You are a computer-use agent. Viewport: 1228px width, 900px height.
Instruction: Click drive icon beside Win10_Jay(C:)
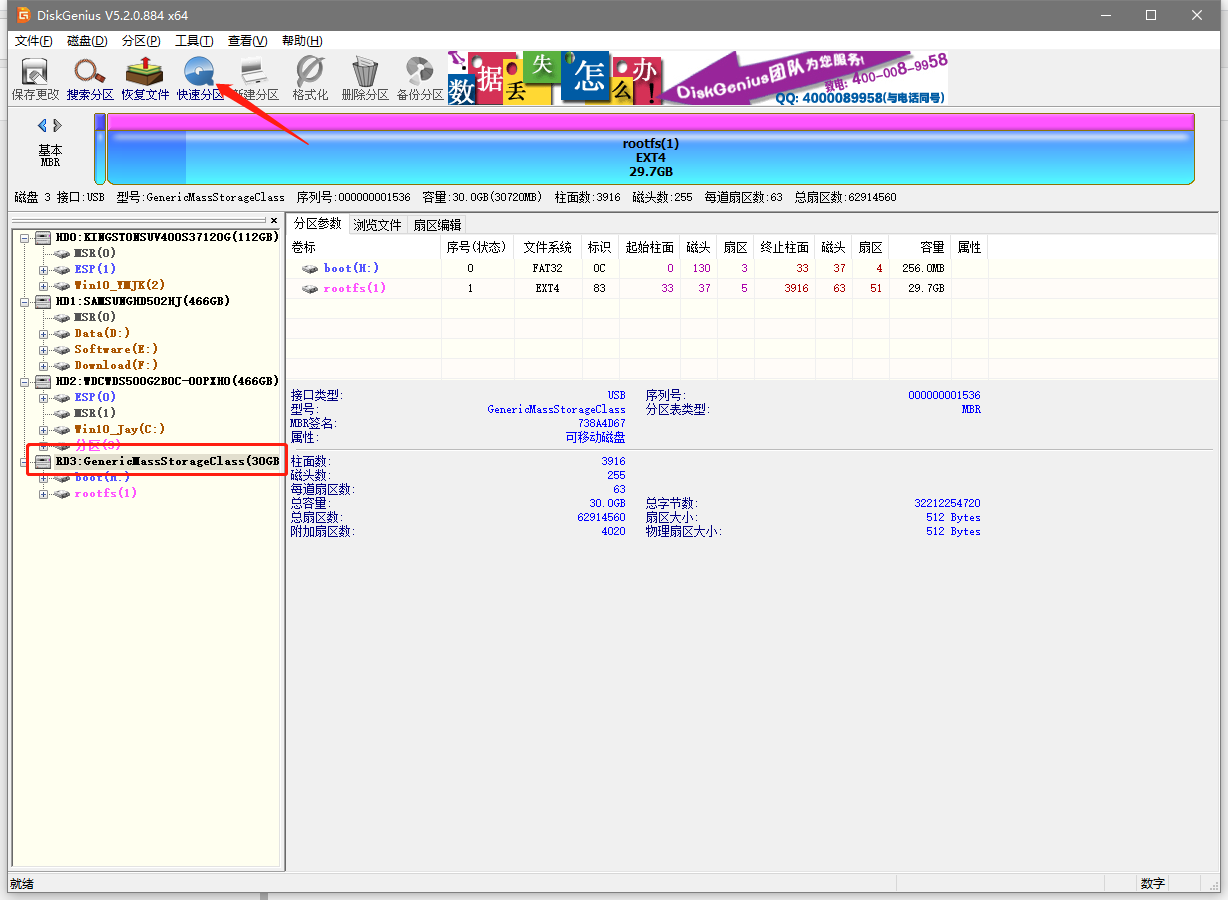coord(62,429)
